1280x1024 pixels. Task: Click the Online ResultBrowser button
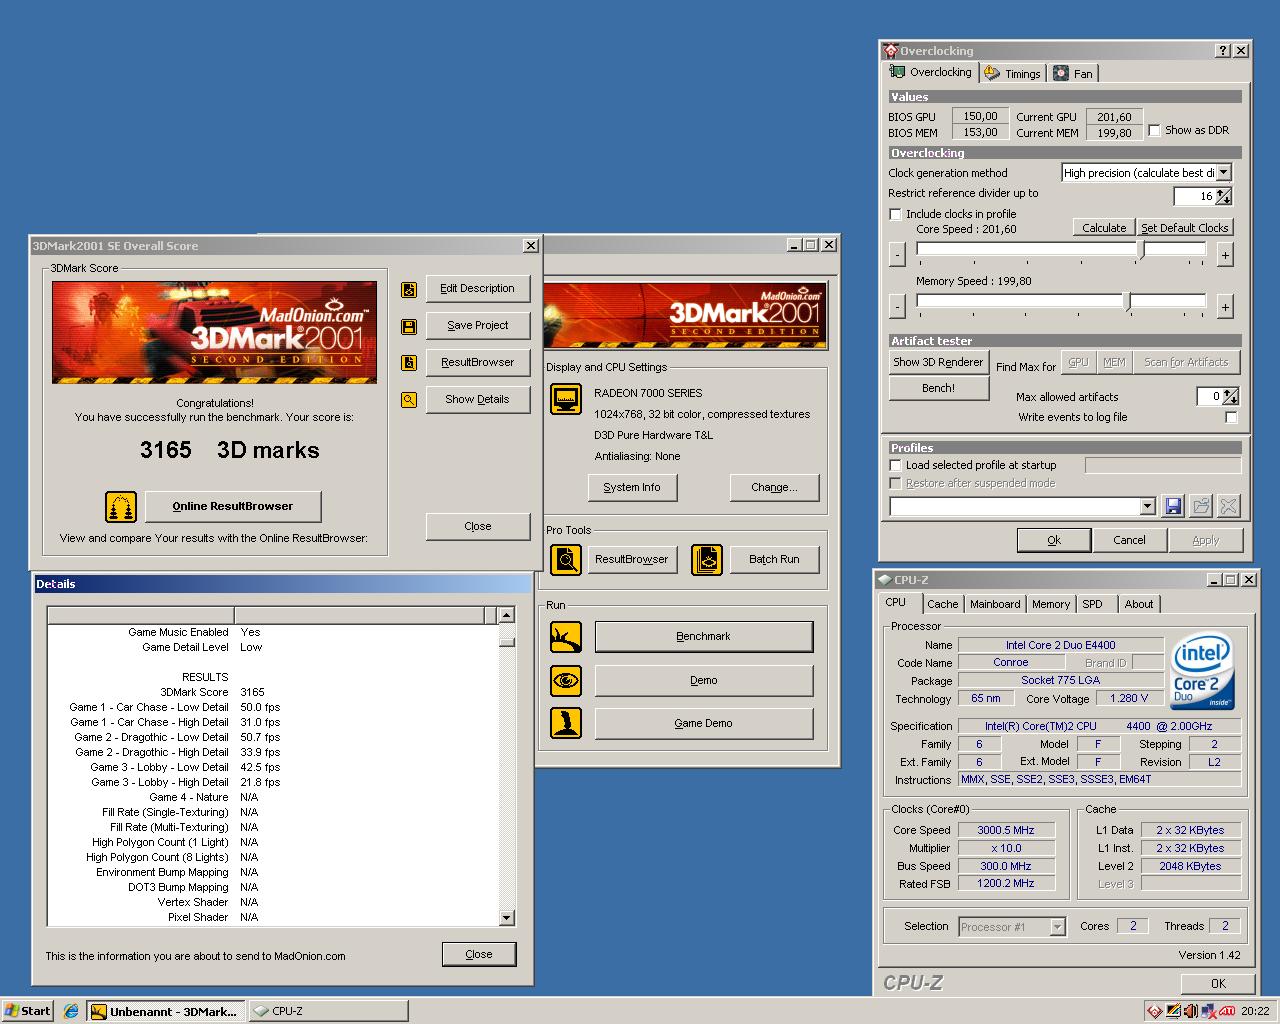(233, 506)
